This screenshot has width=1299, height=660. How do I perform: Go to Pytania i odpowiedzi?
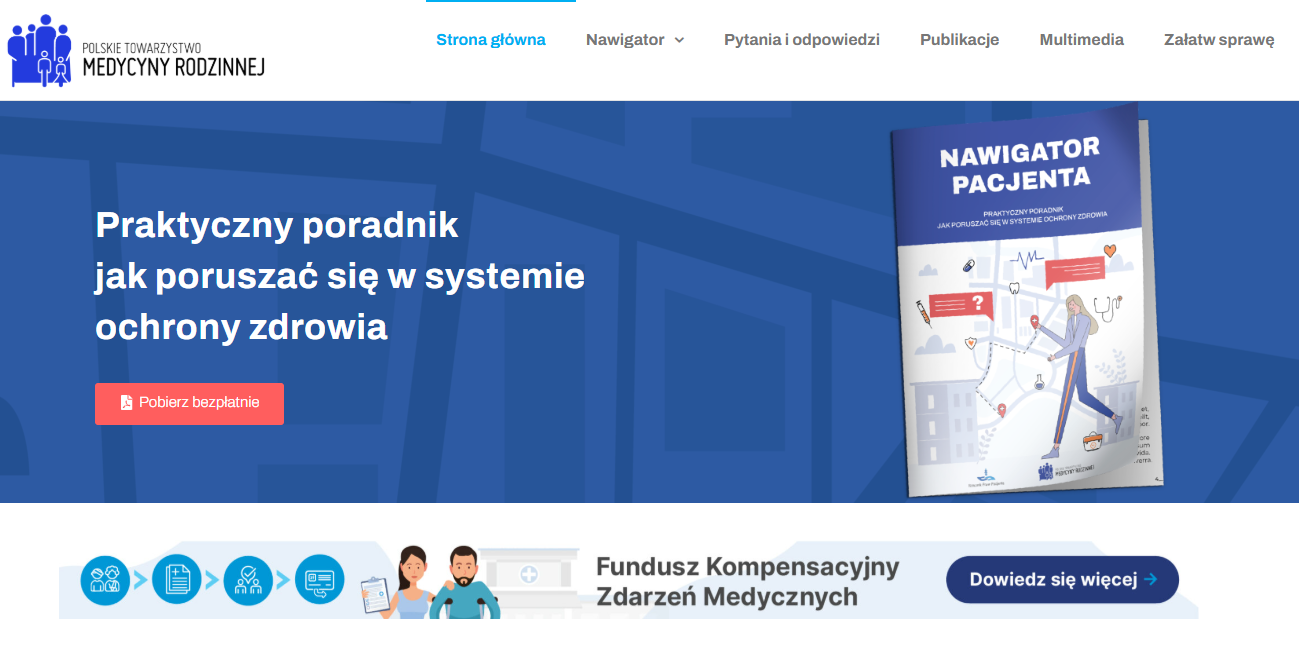click(802, 40)
